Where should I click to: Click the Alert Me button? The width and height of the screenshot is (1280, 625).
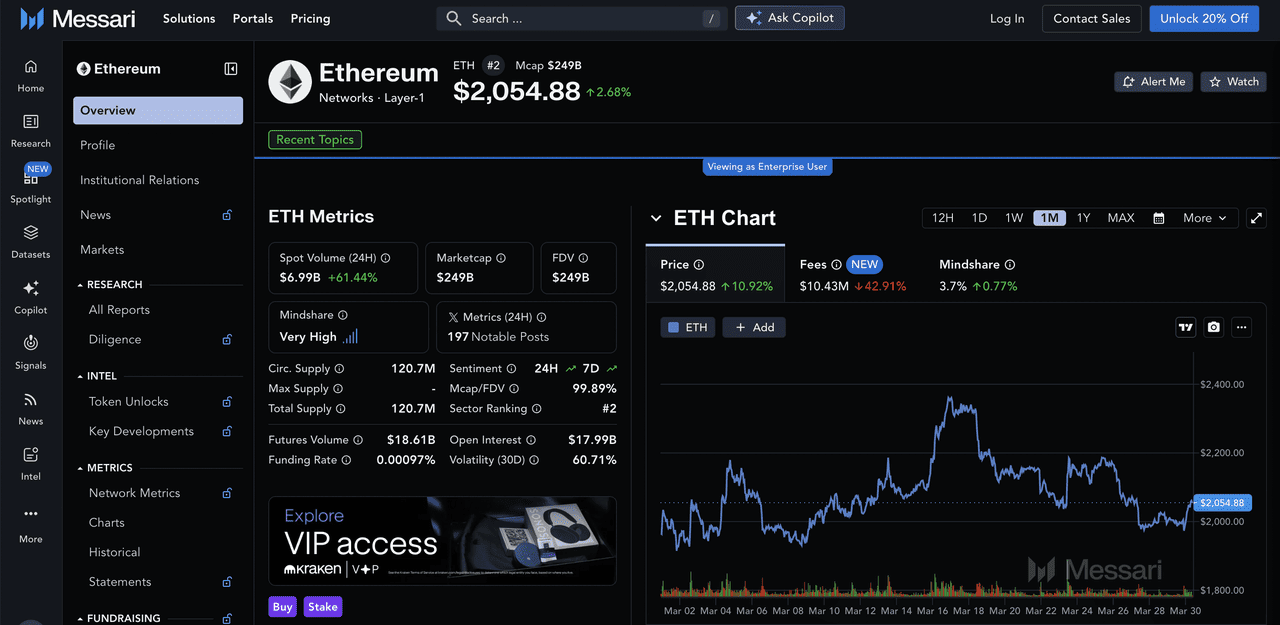[1153, 82]
